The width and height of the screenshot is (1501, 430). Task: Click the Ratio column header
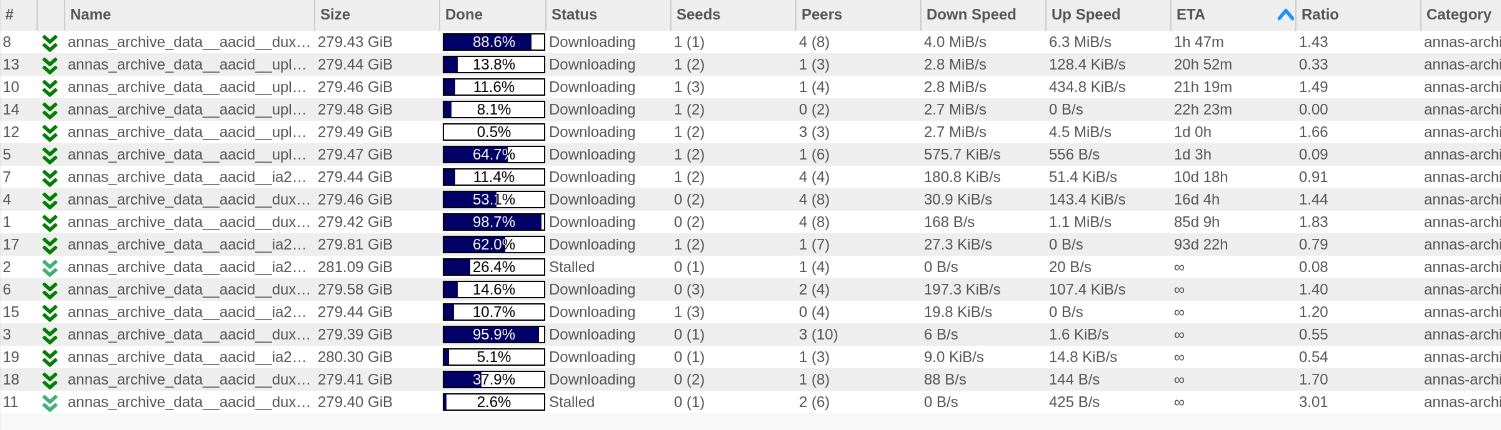(x=1320, y=15)
